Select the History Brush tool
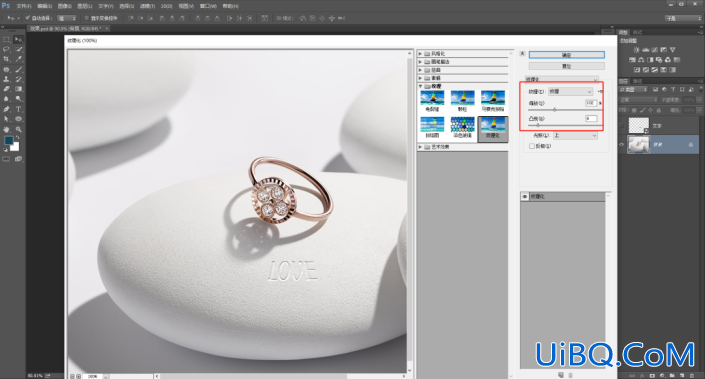The width and height of the screenshot is (705, 379). [x=18, y=80]
